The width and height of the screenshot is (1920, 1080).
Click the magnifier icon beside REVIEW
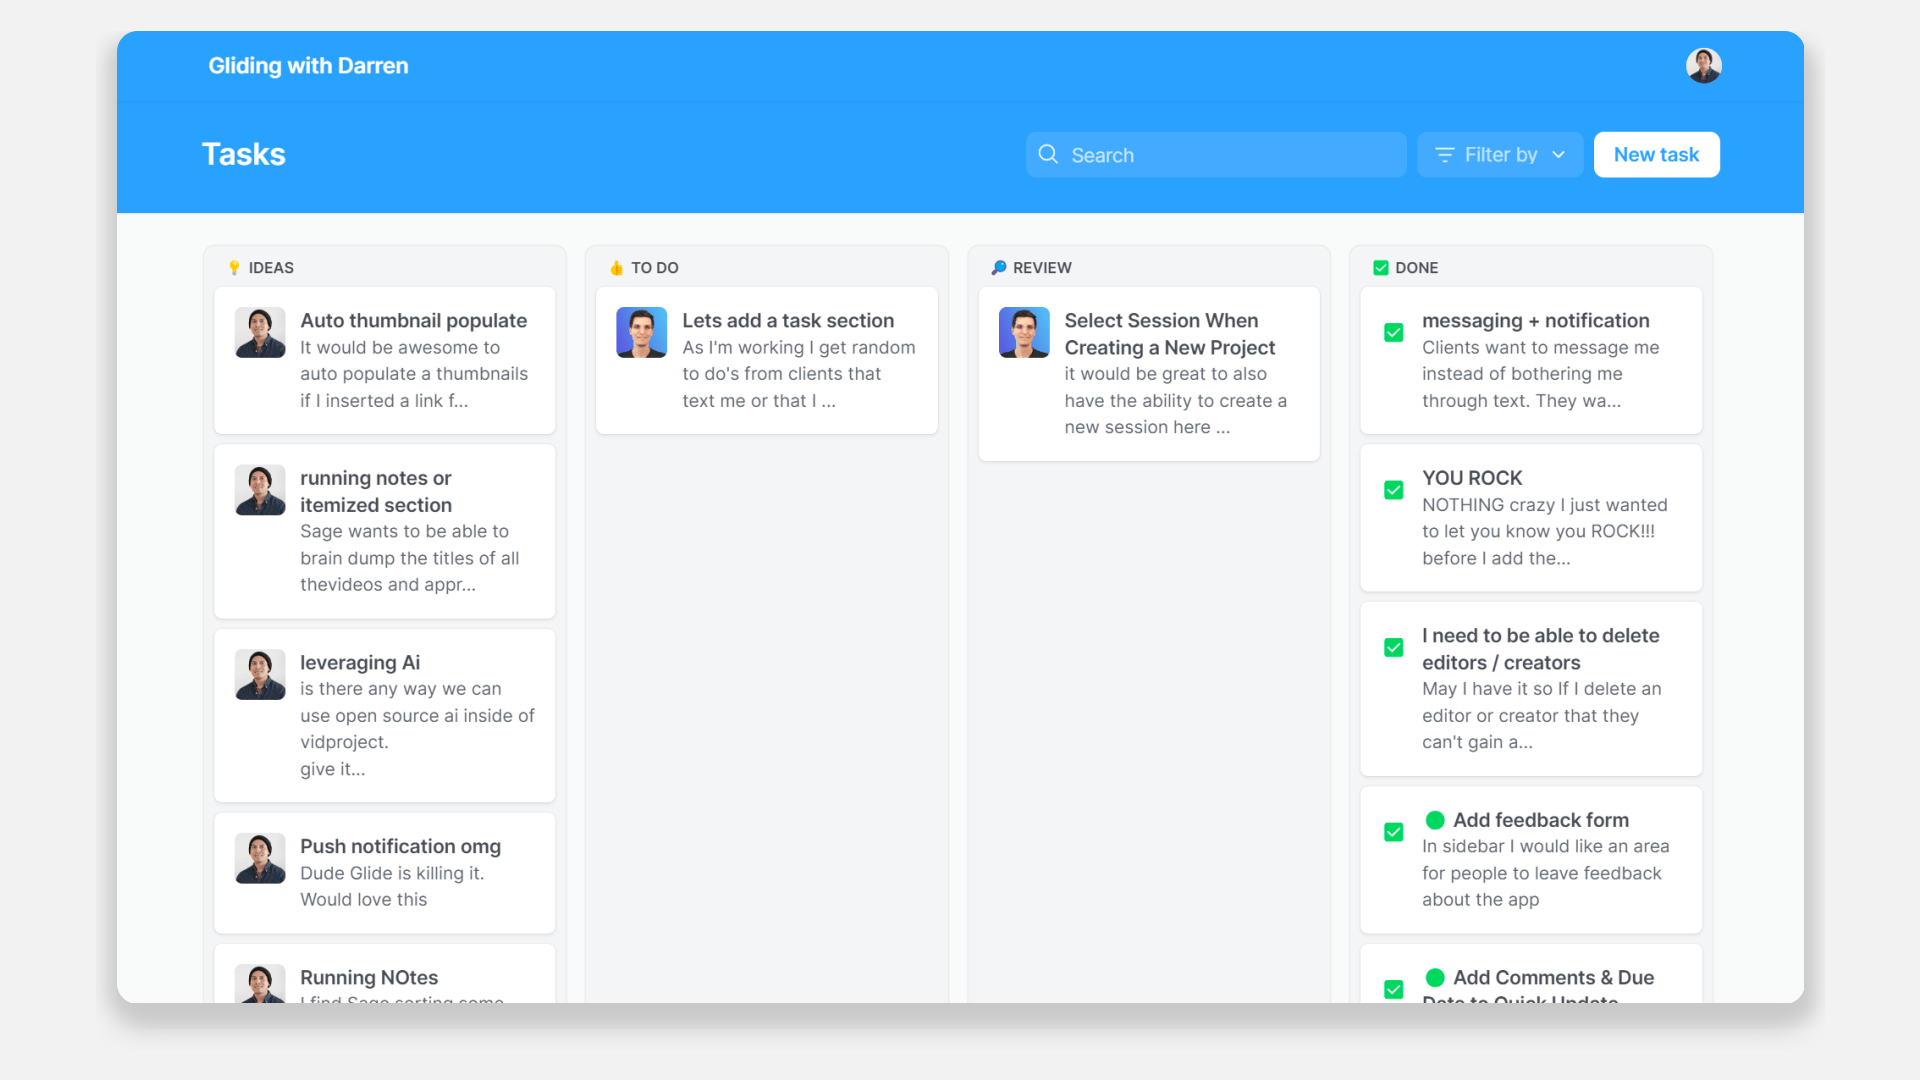pos(998,268)
